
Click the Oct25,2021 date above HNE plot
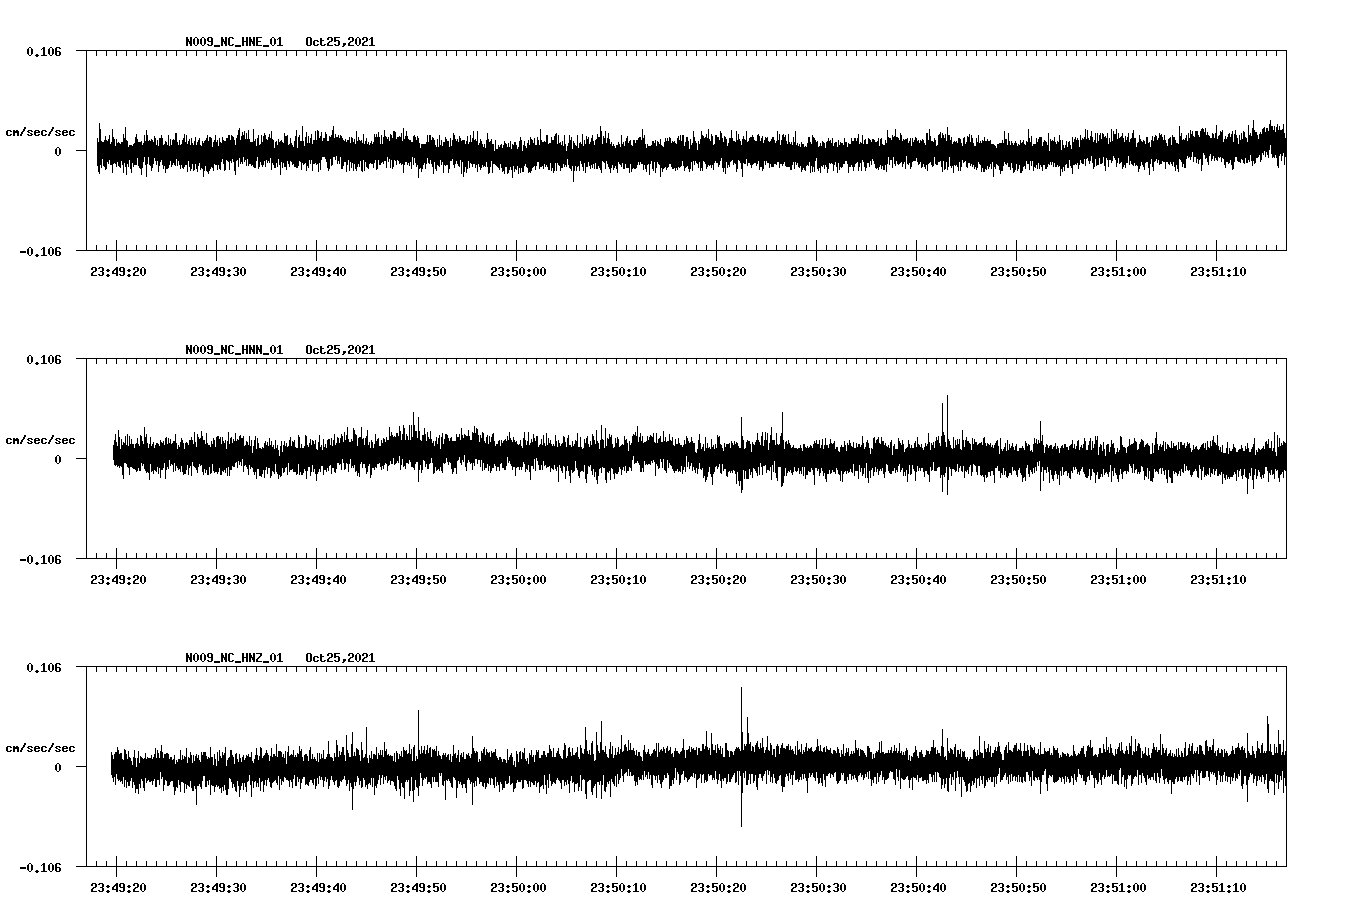pyautogui.click(x=340, y=42)
